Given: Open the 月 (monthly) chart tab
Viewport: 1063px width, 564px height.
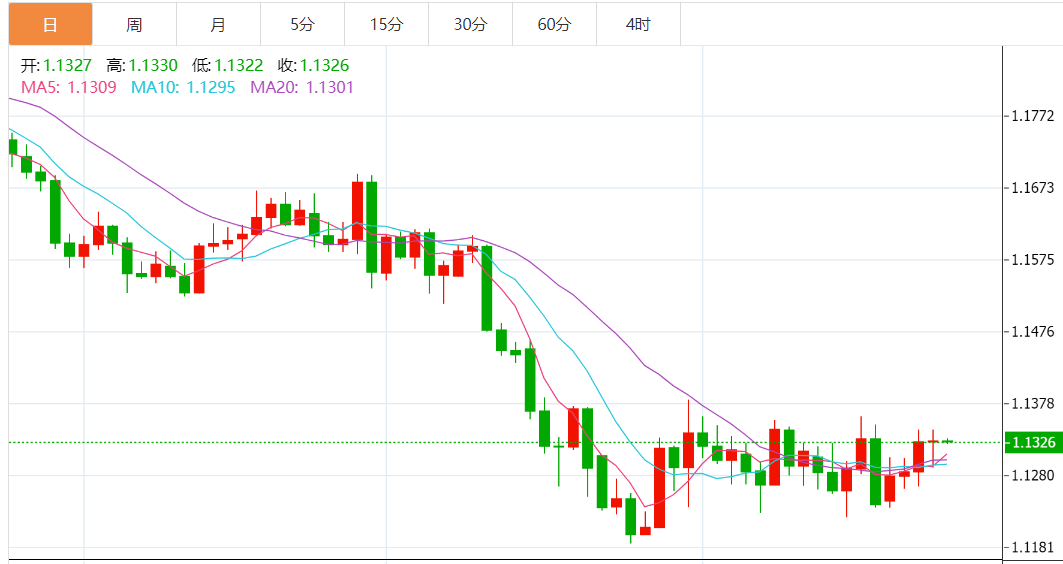Looking at the screenshot, I should [218, 24].
